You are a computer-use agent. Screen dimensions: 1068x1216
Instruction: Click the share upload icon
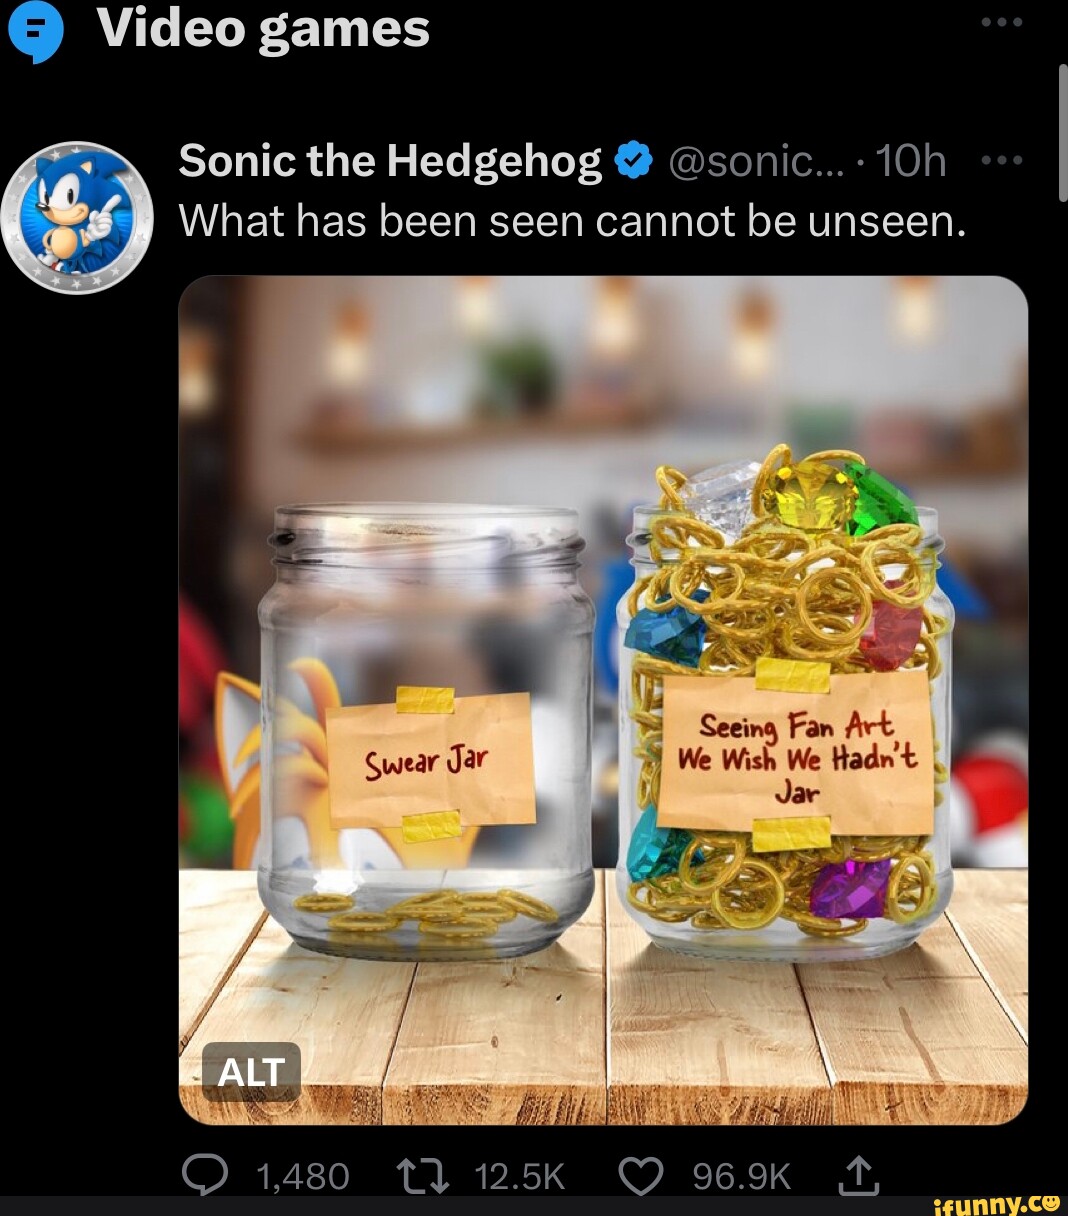coord(858,1177)
